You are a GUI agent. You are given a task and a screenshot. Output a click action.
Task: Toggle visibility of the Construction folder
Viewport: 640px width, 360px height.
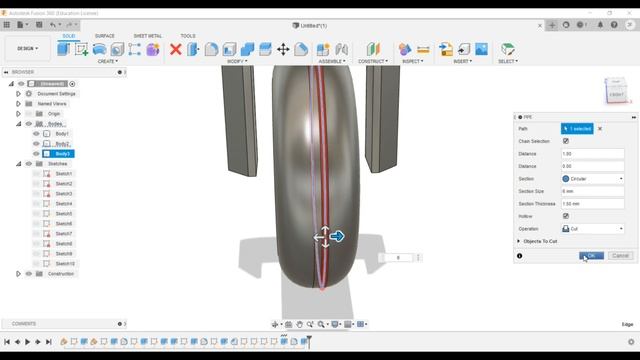click(29, 273)
